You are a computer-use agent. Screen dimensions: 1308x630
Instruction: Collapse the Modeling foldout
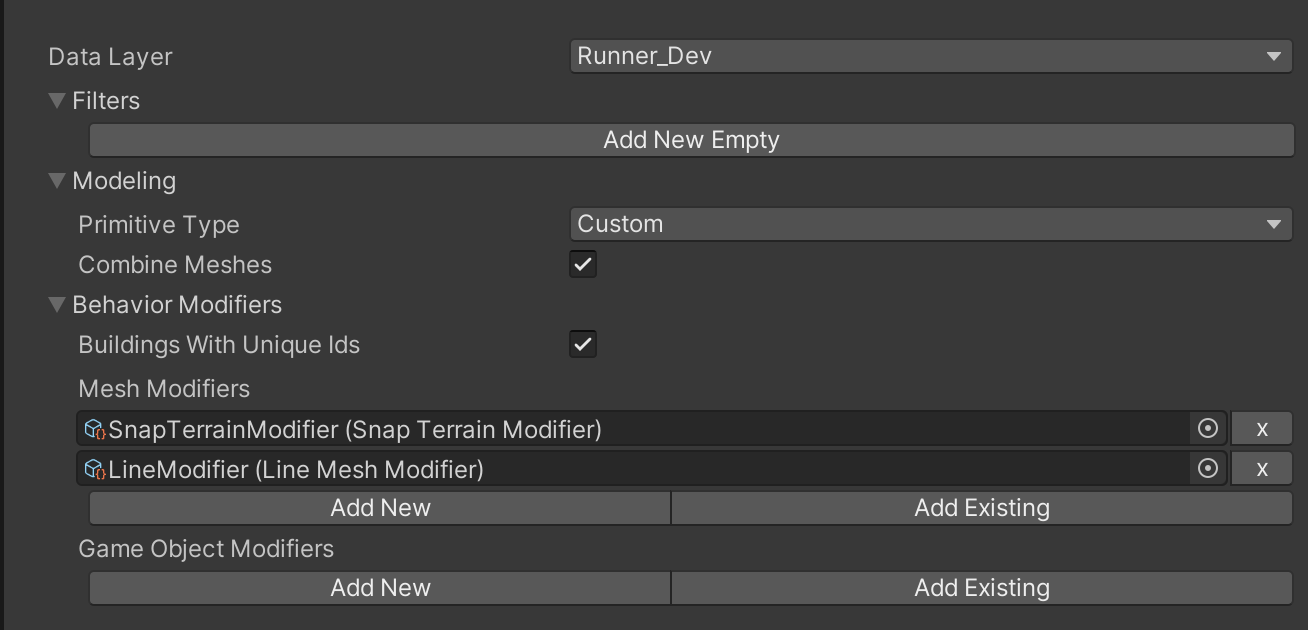tap(57, 181)
